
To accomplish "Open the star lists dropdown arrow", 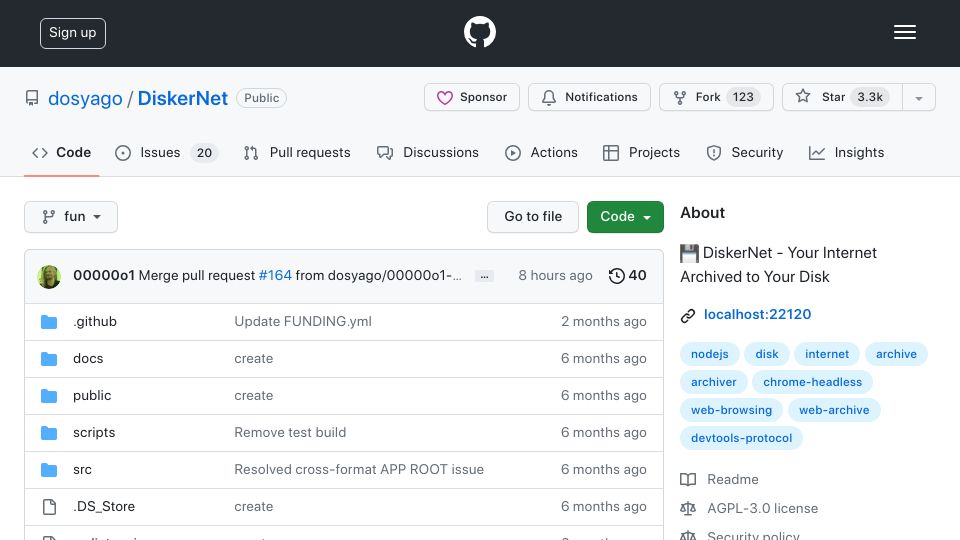I will tap(918, 98).
